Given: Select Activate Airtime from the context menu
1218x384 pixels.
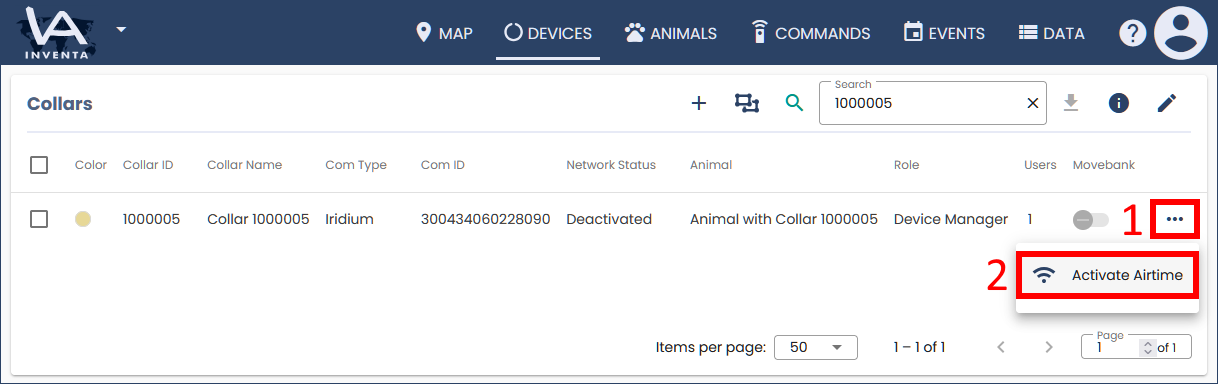Looking at the screenshot, I should [x=1107, y=275].
